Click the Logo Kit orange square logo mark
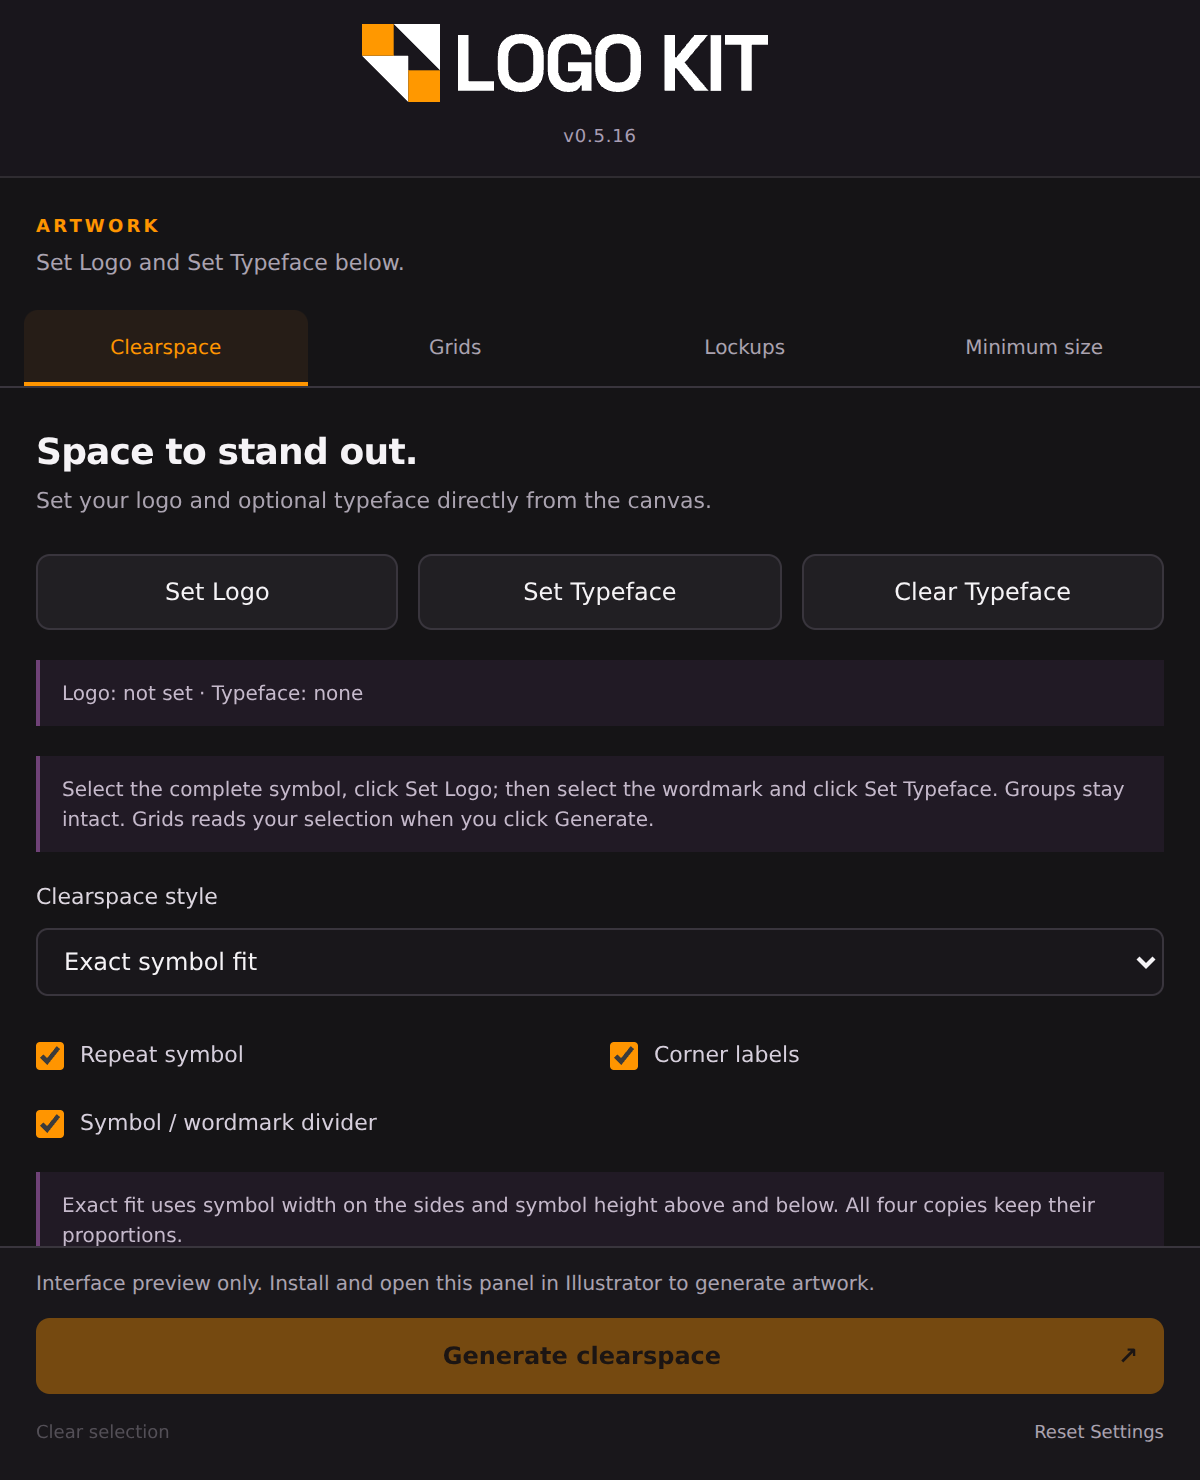Screen dimensions: 1200x1480 coord(401,63)
